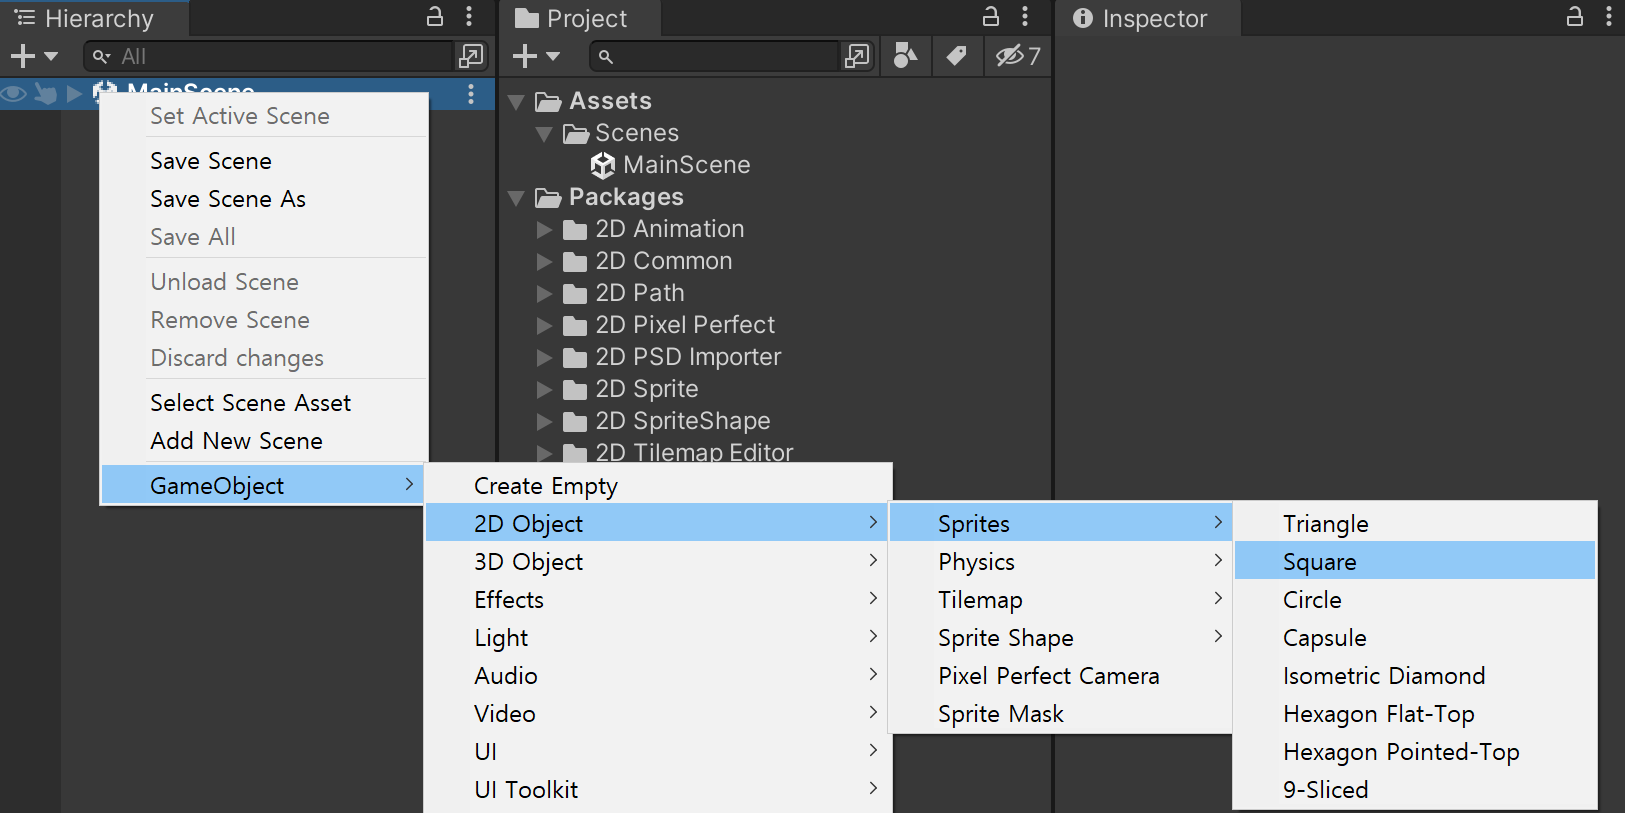Expand the 2D Path package
The height and width of the screenshot is (813, 1625).
(544, 294)
